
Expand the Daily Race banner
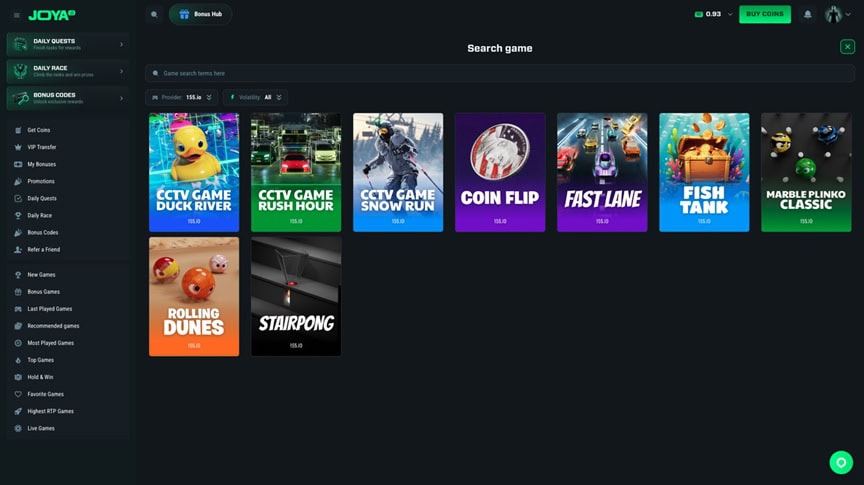click(68, 71)
